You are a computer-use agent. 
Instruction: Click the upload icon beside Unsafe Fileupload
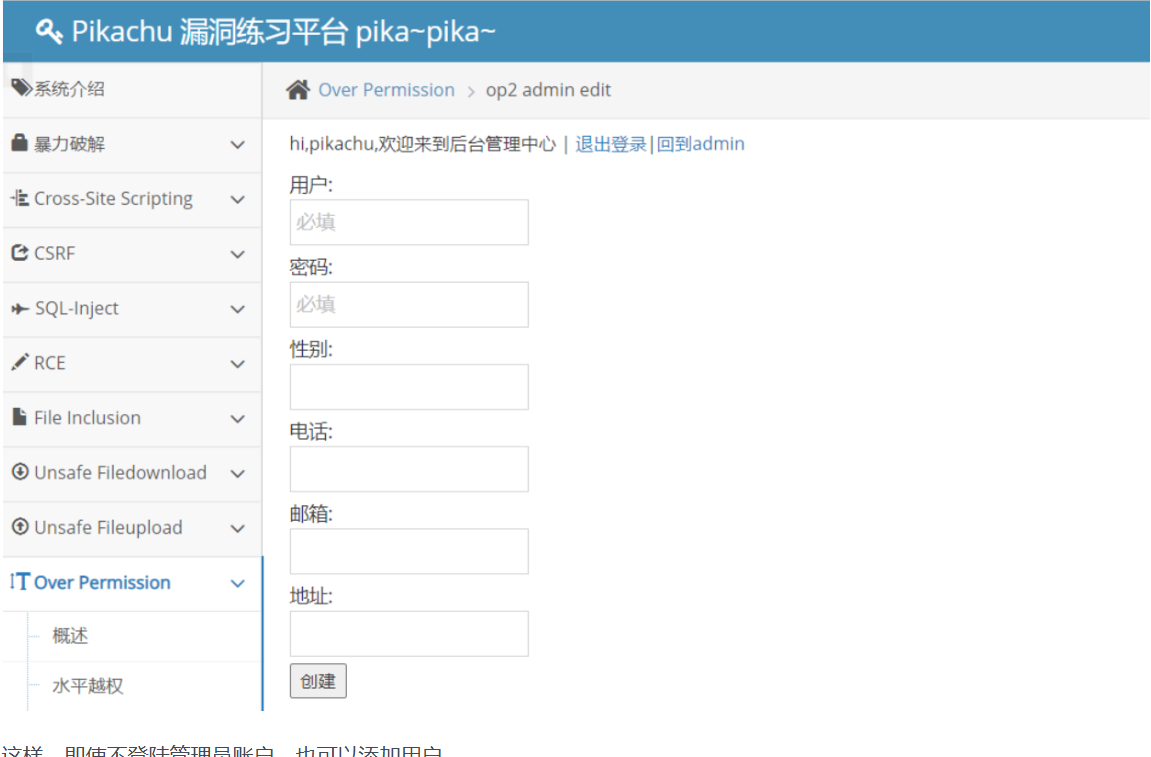click(x=19, y=527)
